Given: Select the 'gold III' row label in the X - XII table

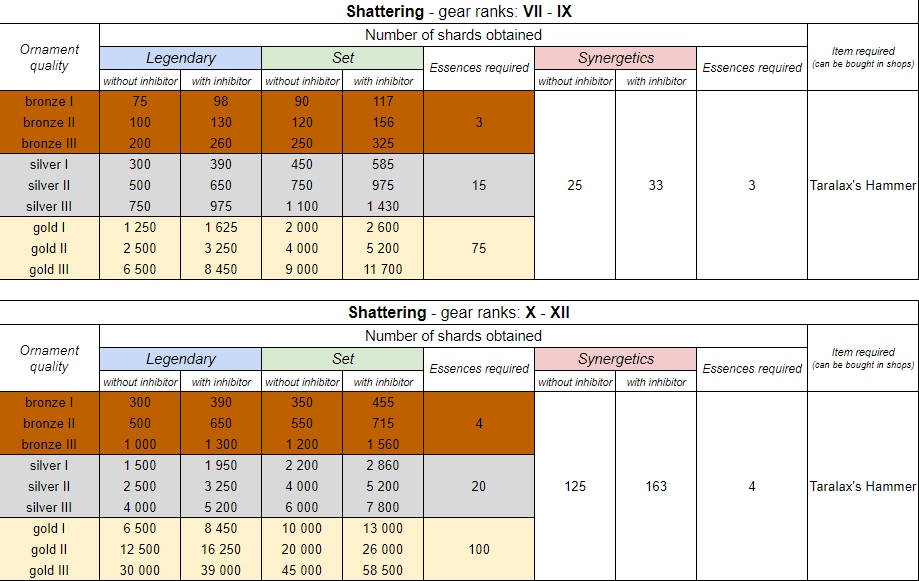Looking at the screenshot, I should (x=49, y=570).
